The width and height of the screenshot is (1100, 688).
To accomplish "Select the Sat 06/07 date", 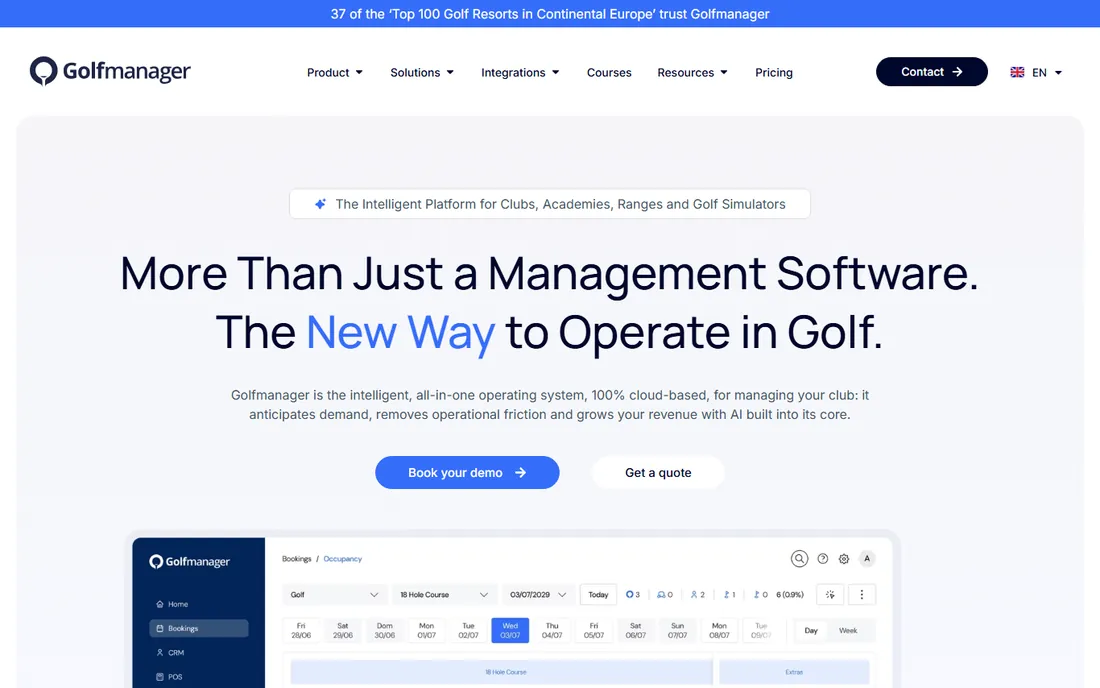I will [x=636, y=630].
